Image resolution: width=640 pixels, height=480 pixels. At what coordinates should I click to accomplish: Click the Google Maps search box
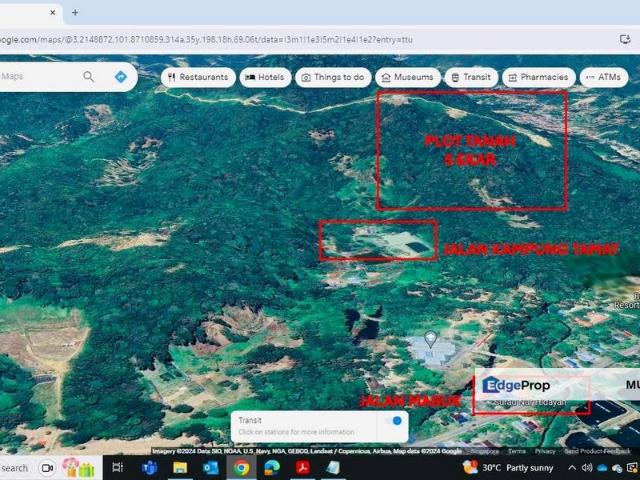(39, 76)
